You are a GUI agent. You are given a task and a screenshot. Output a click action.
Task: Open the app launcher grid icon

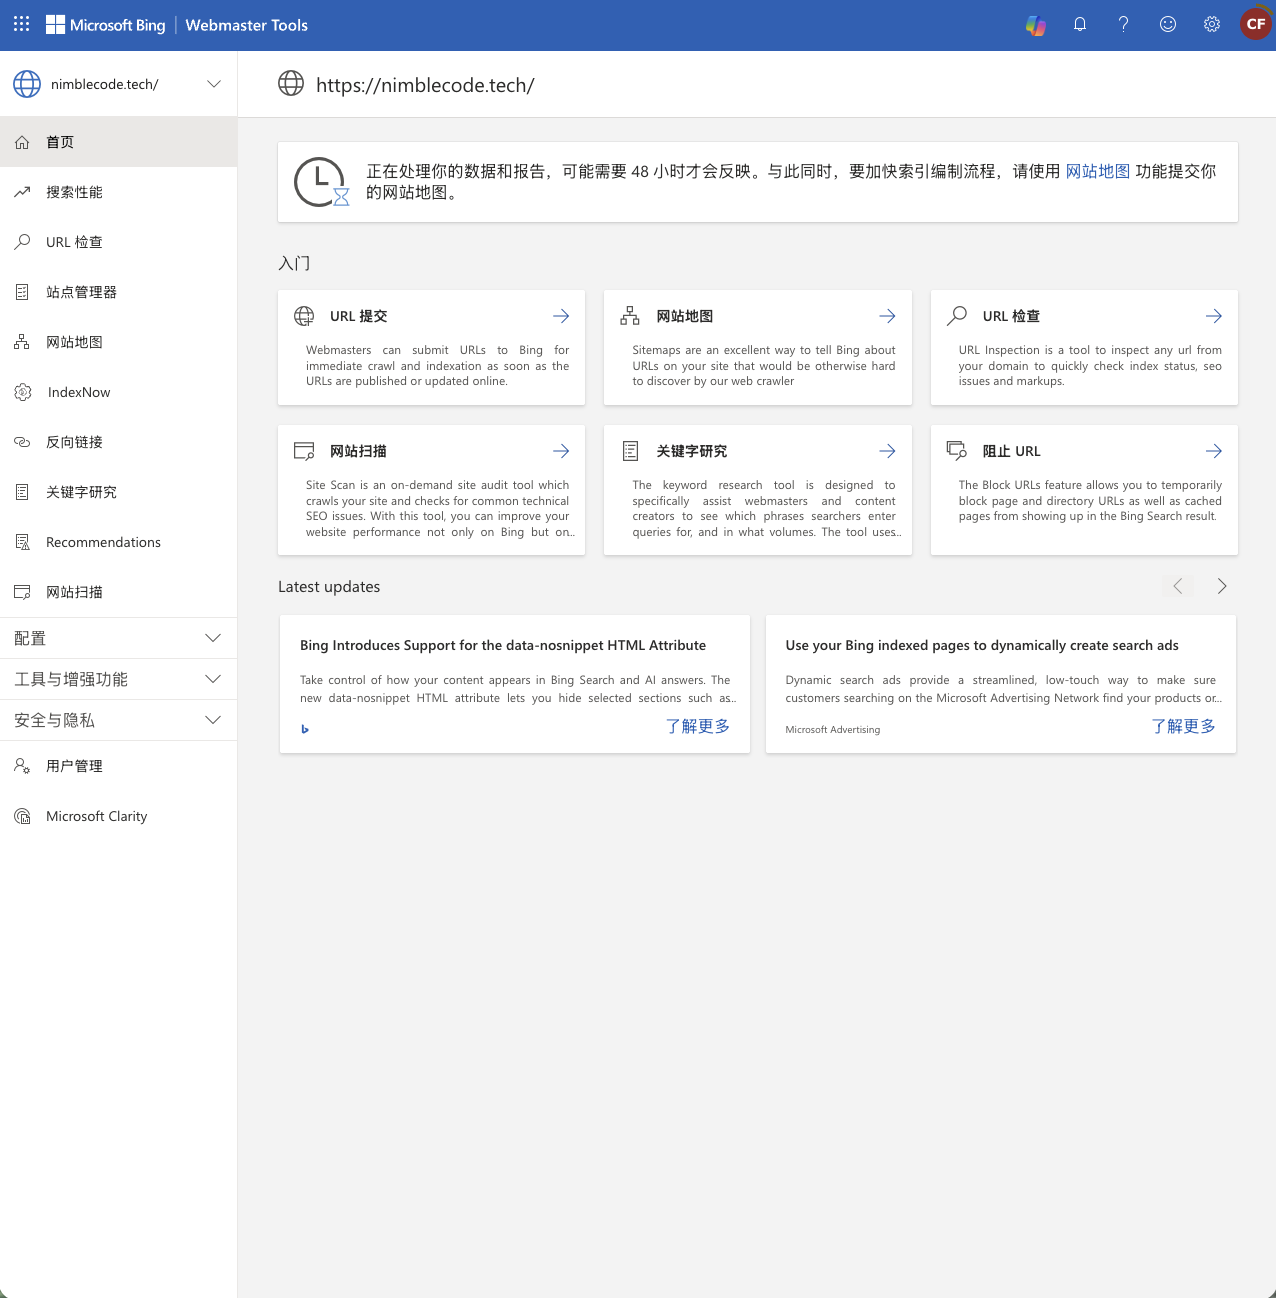(22, 24)
